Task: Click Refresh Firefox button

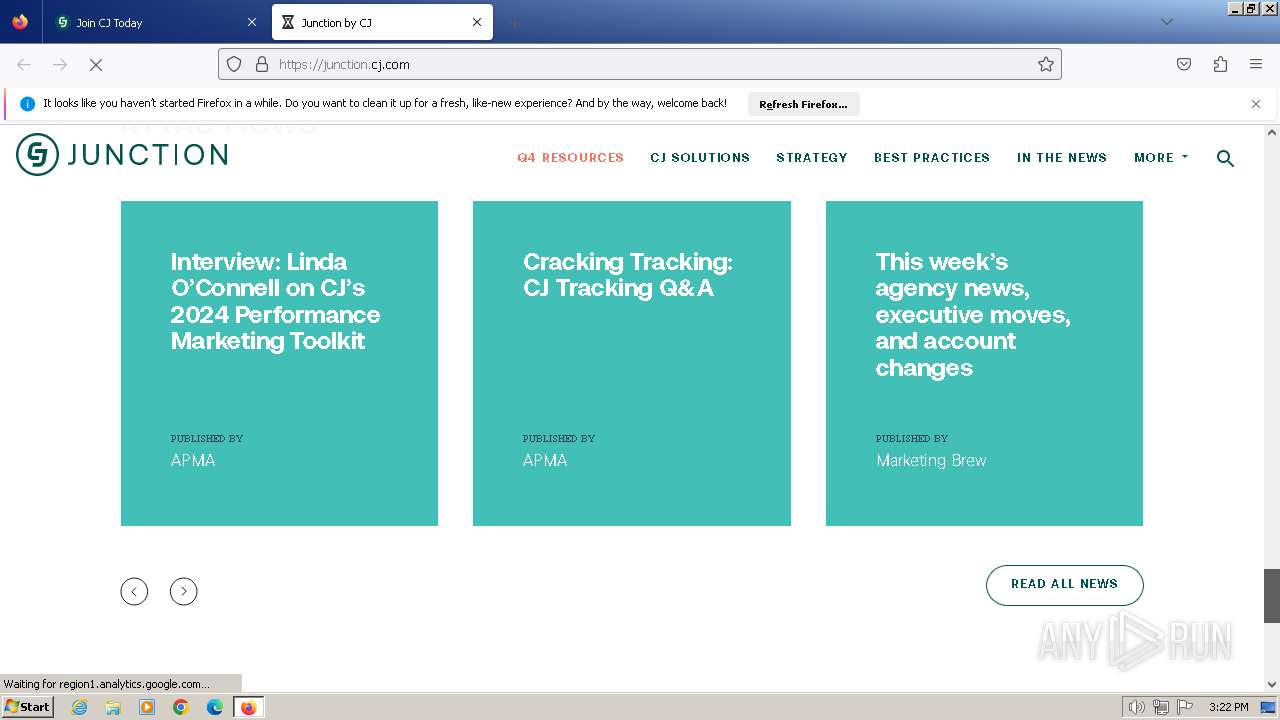Action: point(803,104)
